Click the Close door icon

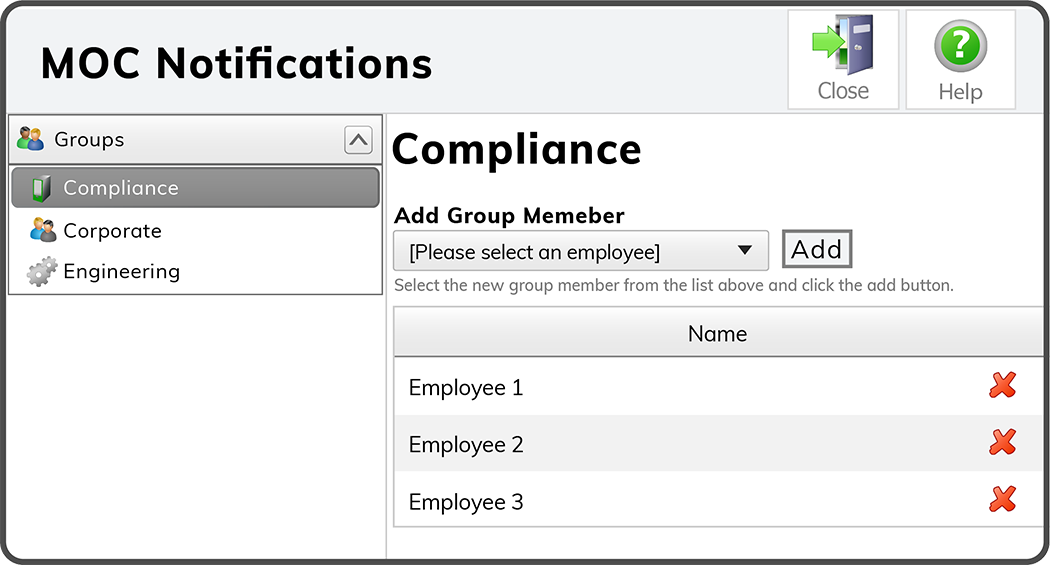843,44
